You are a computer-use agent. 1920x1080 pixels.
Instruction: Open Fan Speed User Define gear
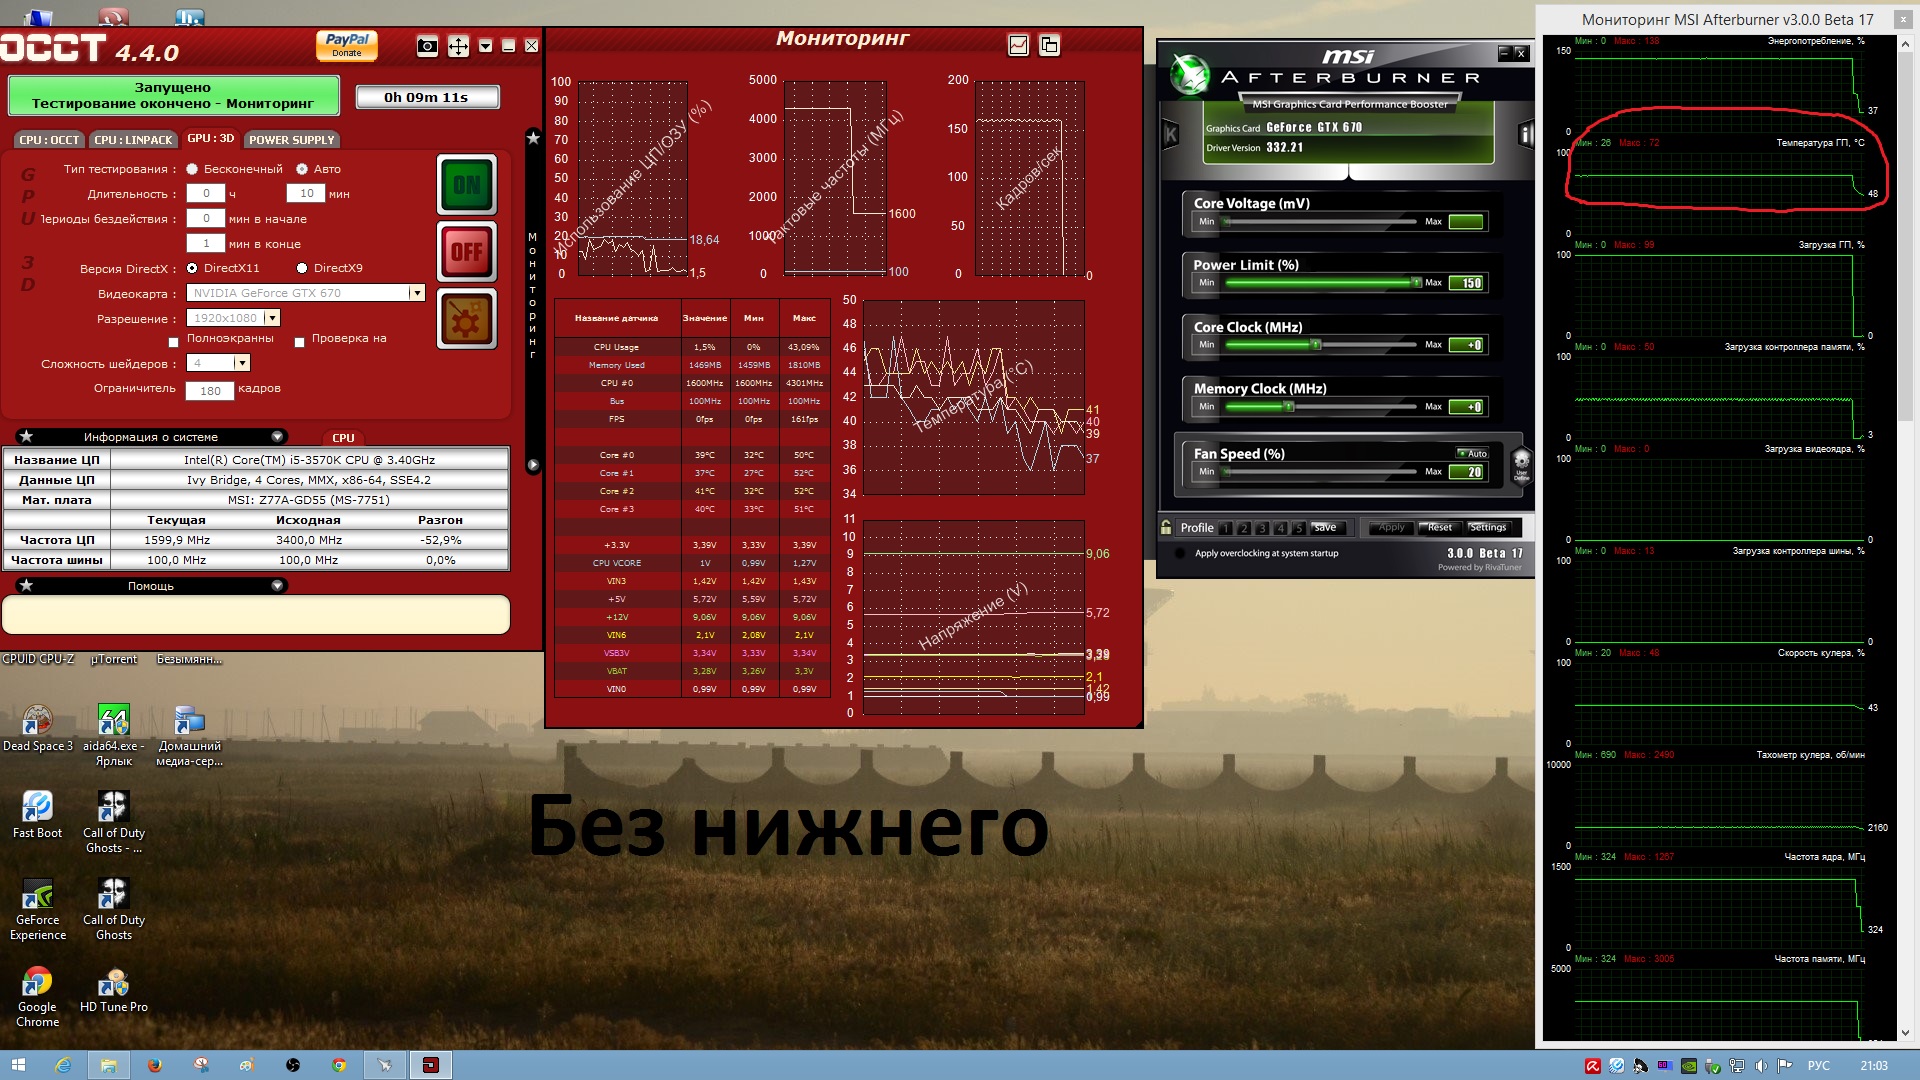click(1521, 464)
